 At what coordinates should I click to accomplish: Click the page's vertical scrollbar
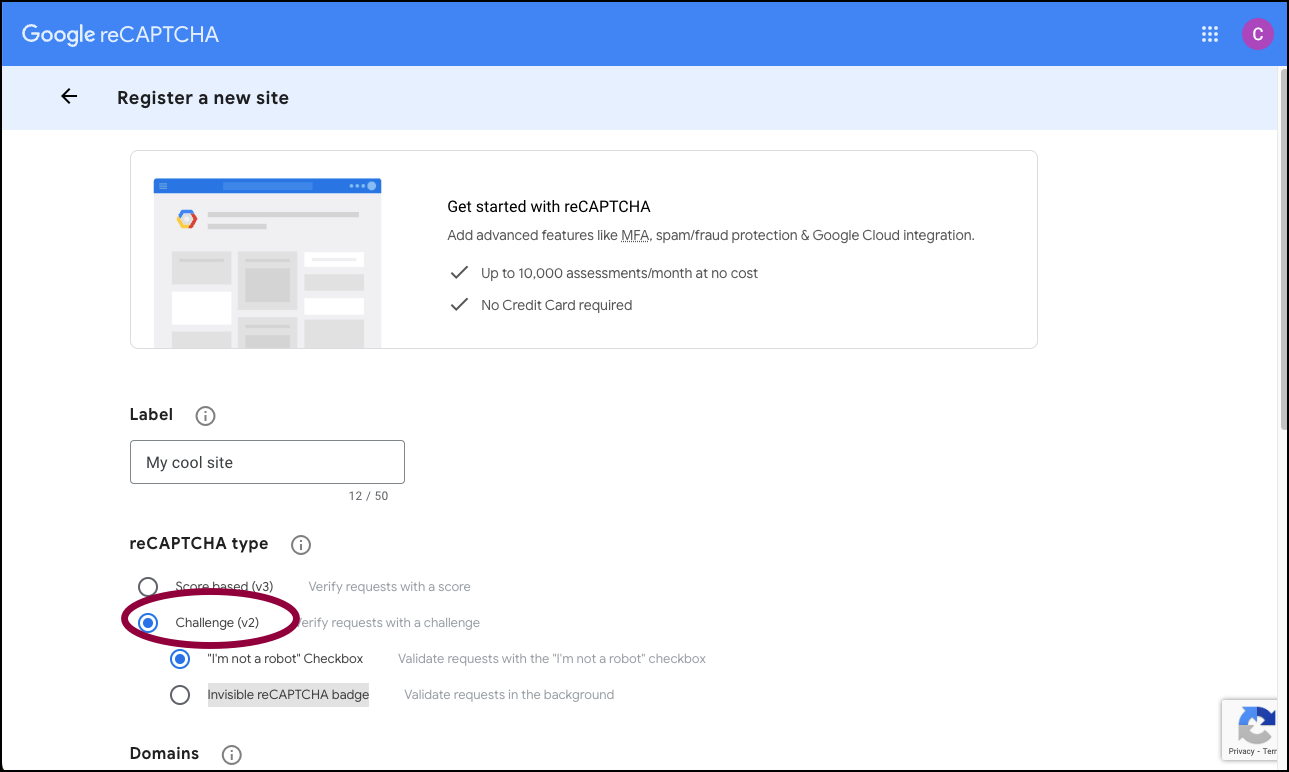pyautogui.click(x=1283, y=250)
